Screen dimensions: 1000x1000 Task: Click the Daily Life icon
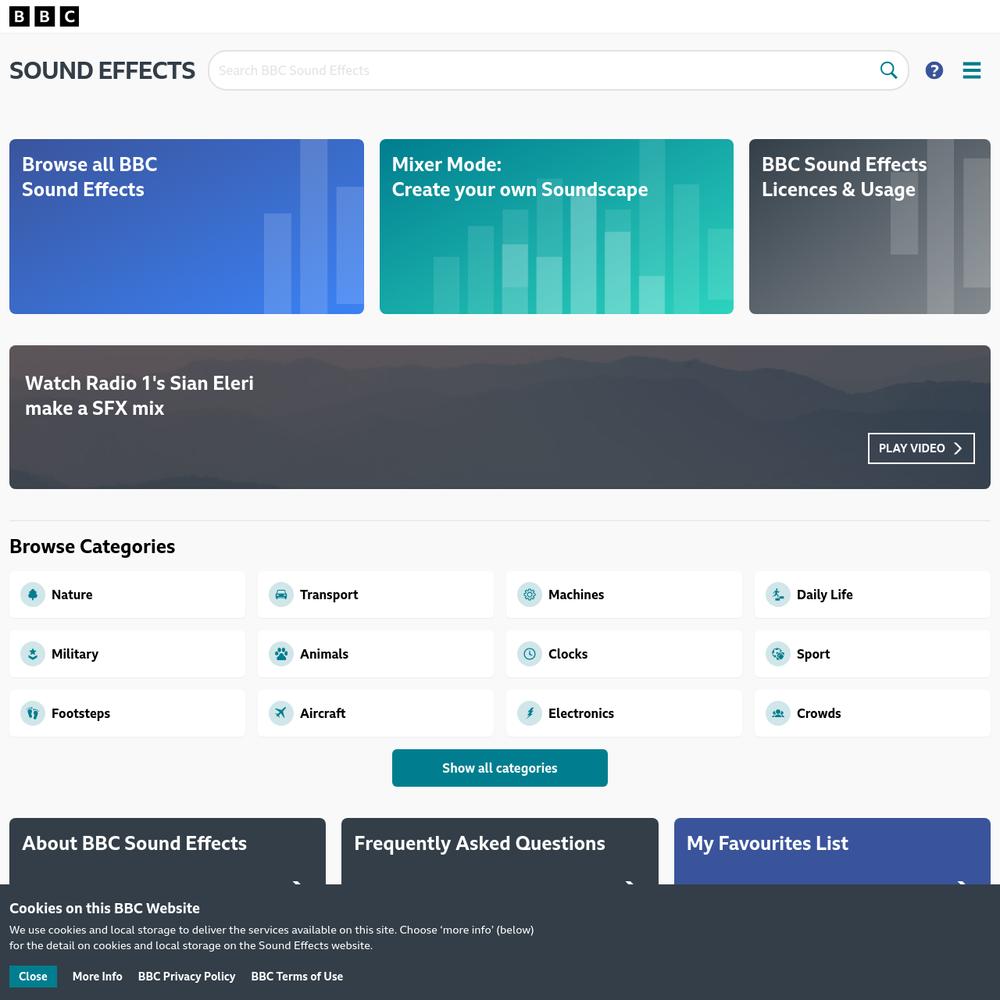coord(777,594)
